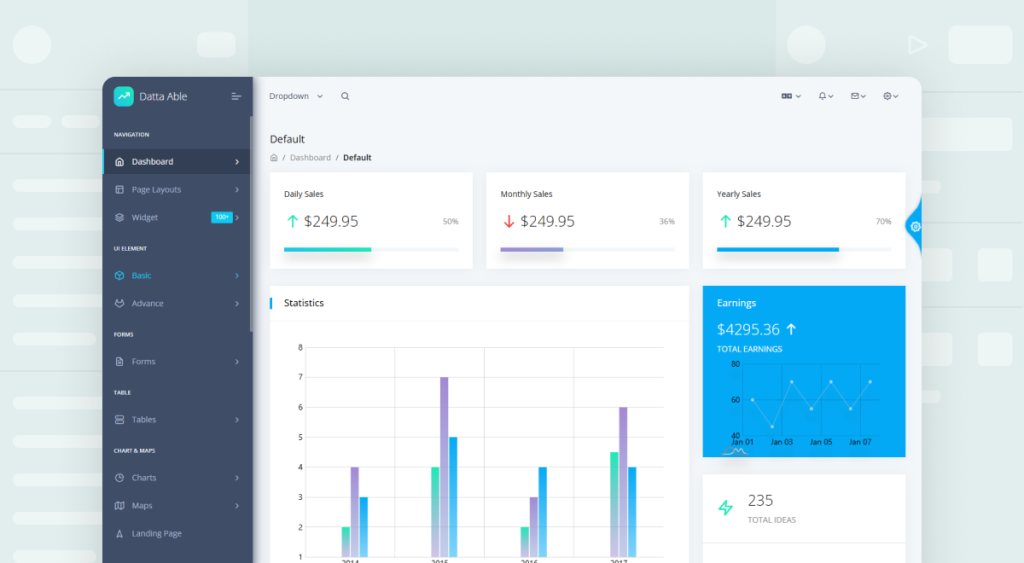1024x563 pixels.
Task: Open Widget sidebar item
Action: click(x=176, y=217)
